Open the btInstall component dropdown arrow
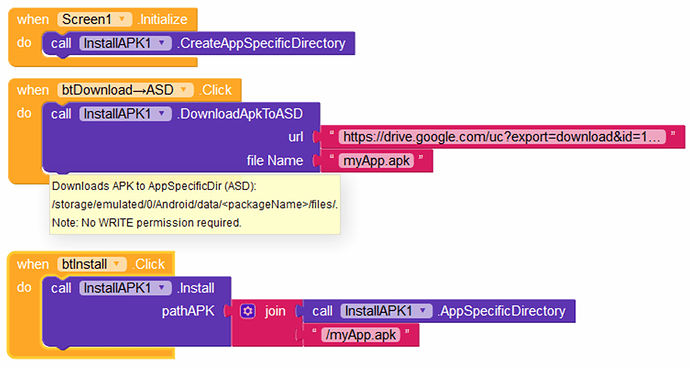 tap(117, 264)
